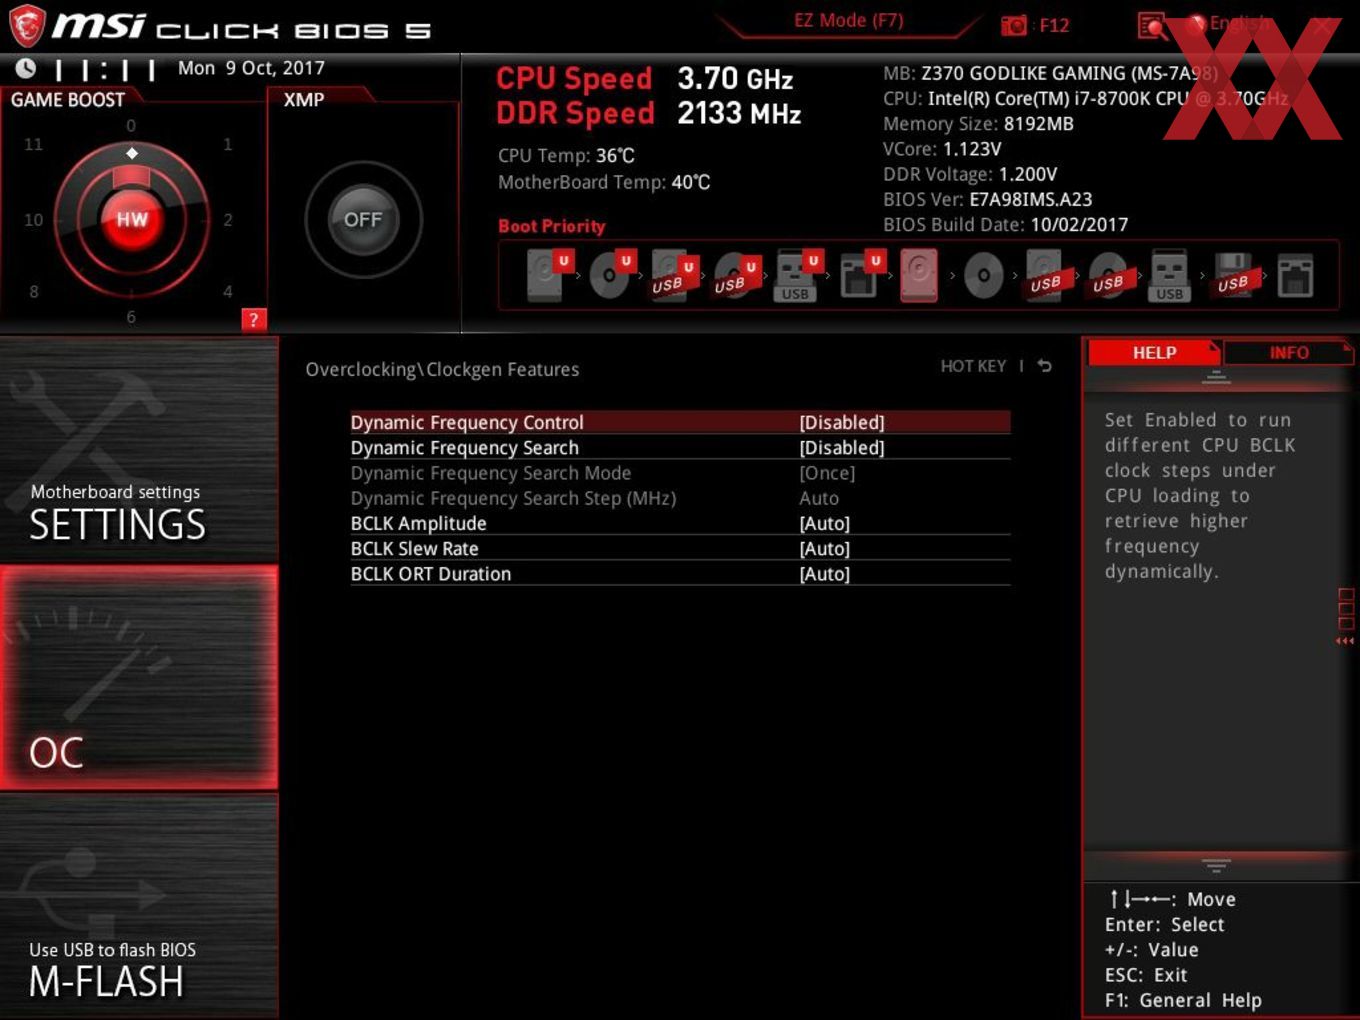
Task: Click the HOT KEY button
Action: point(973,366)
